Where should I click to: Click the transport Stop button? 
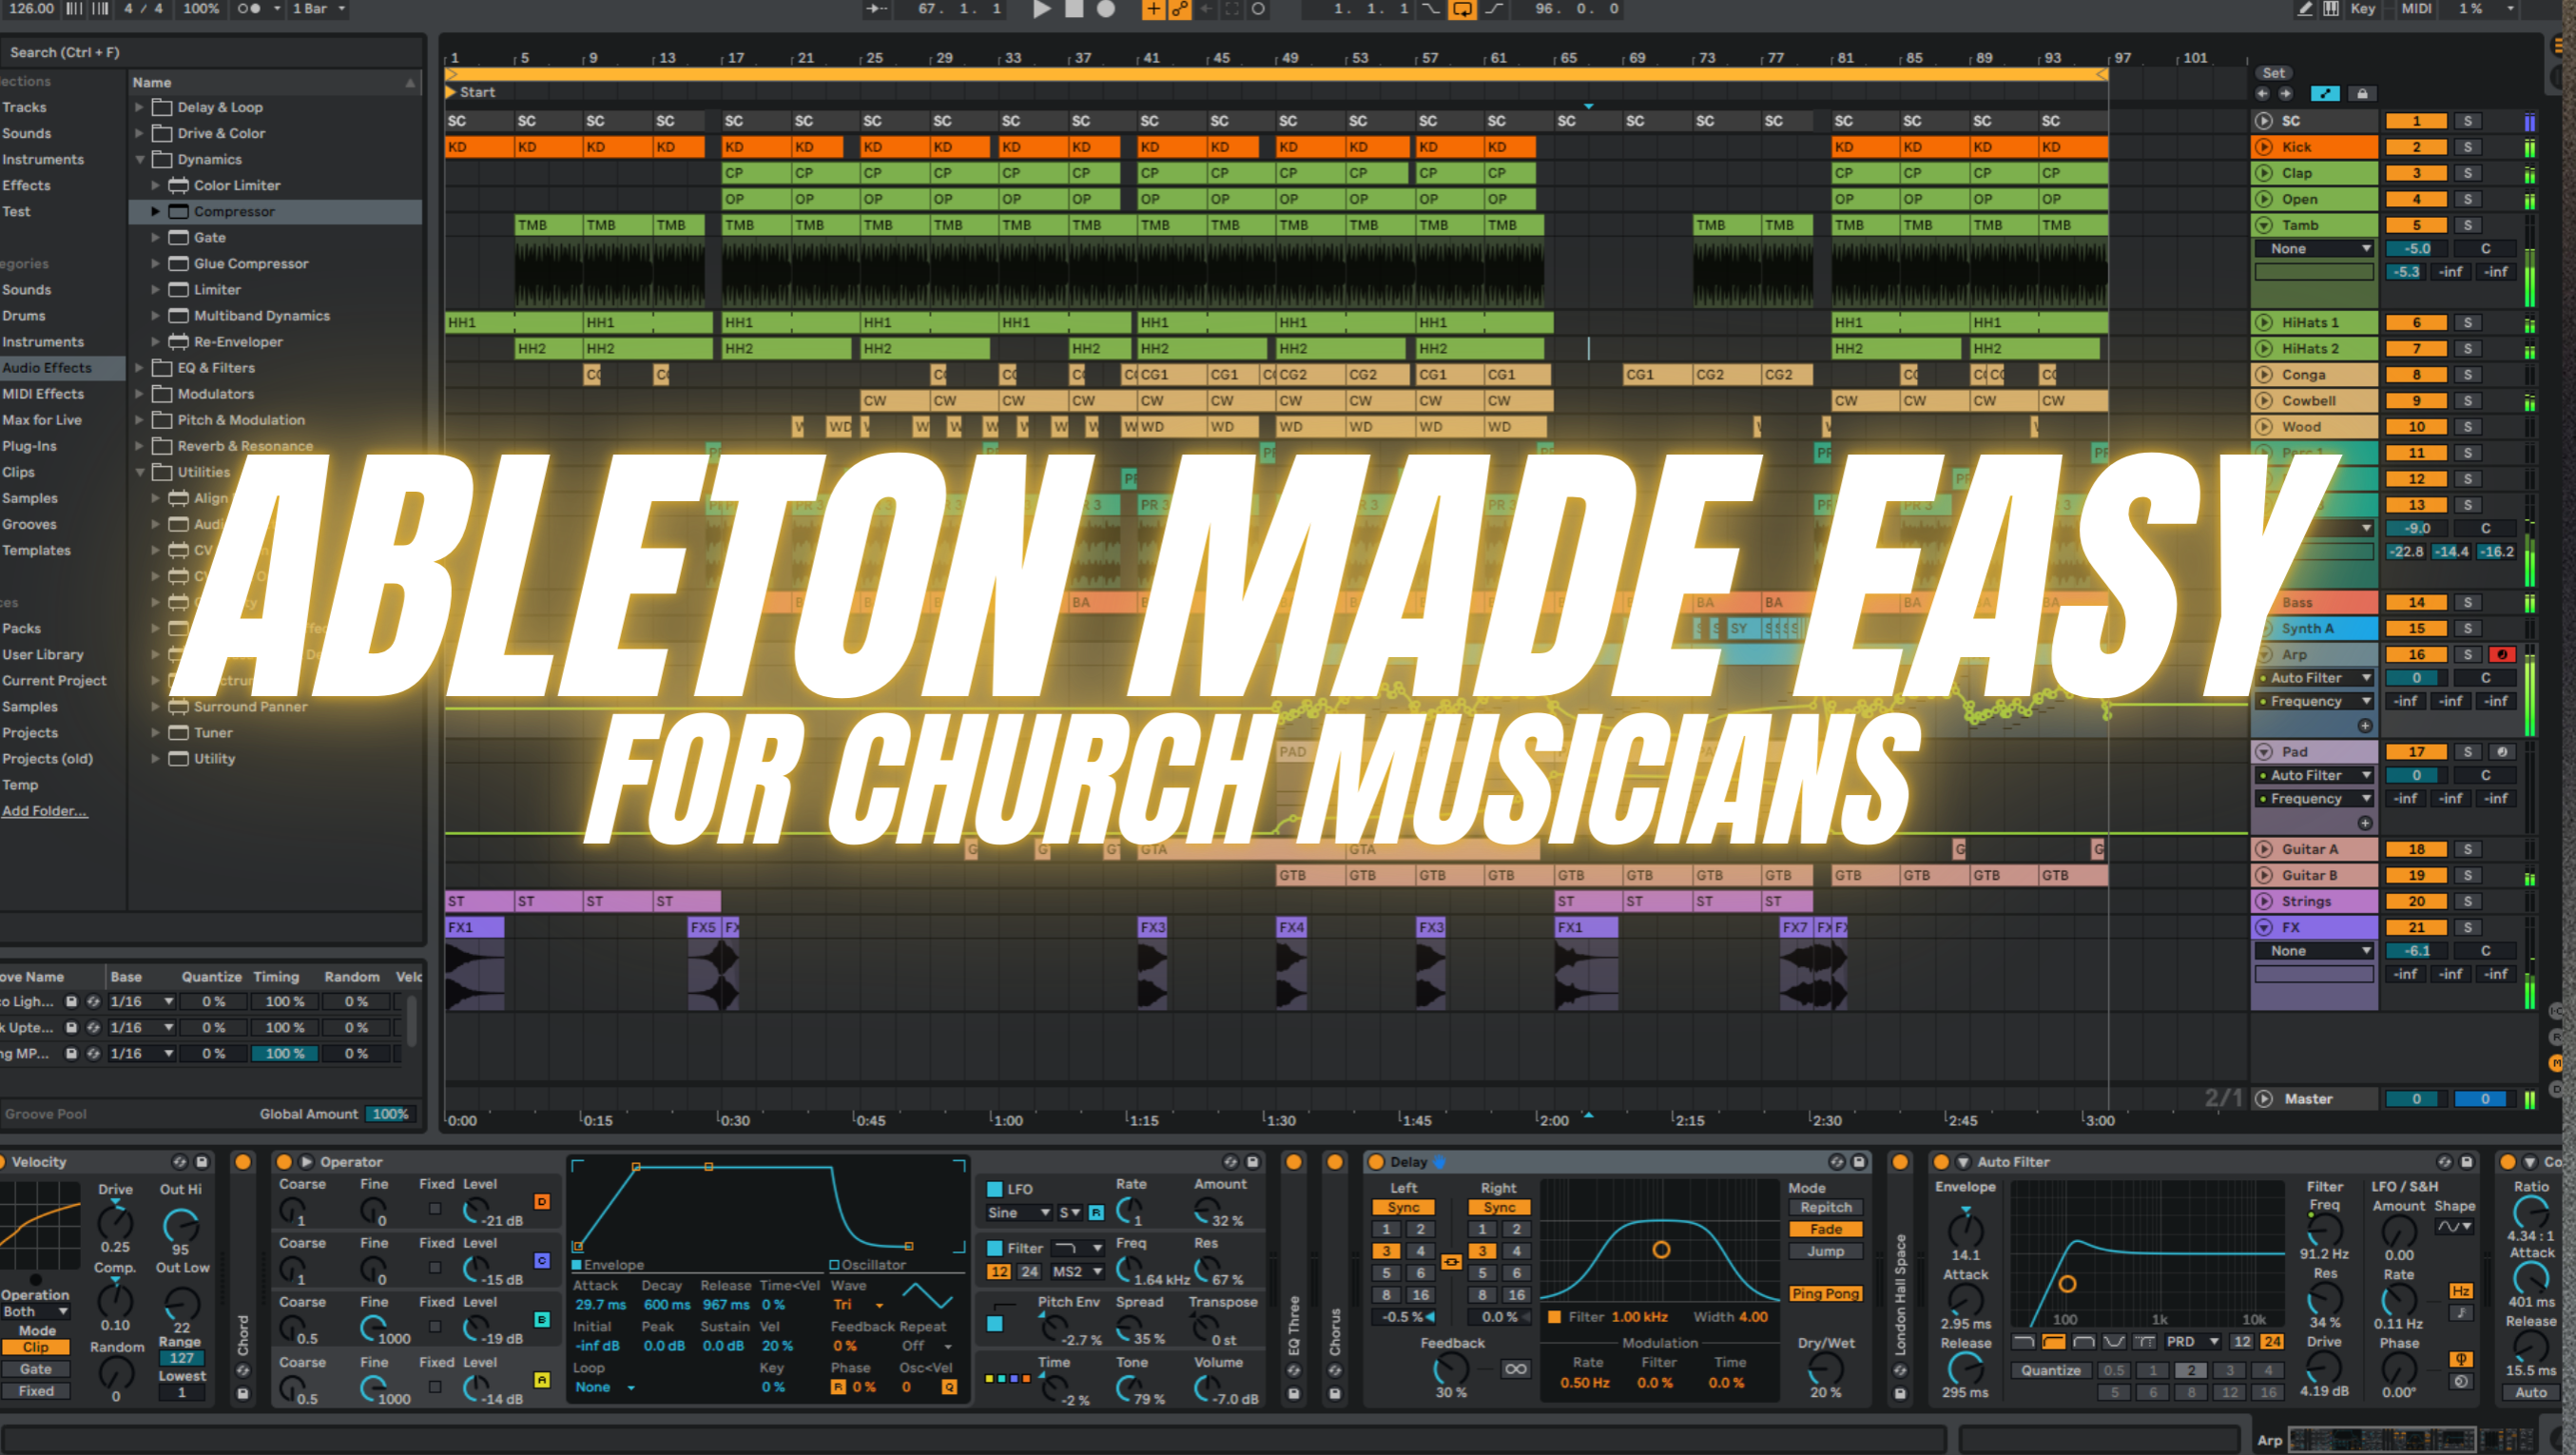pos(1073,9)
